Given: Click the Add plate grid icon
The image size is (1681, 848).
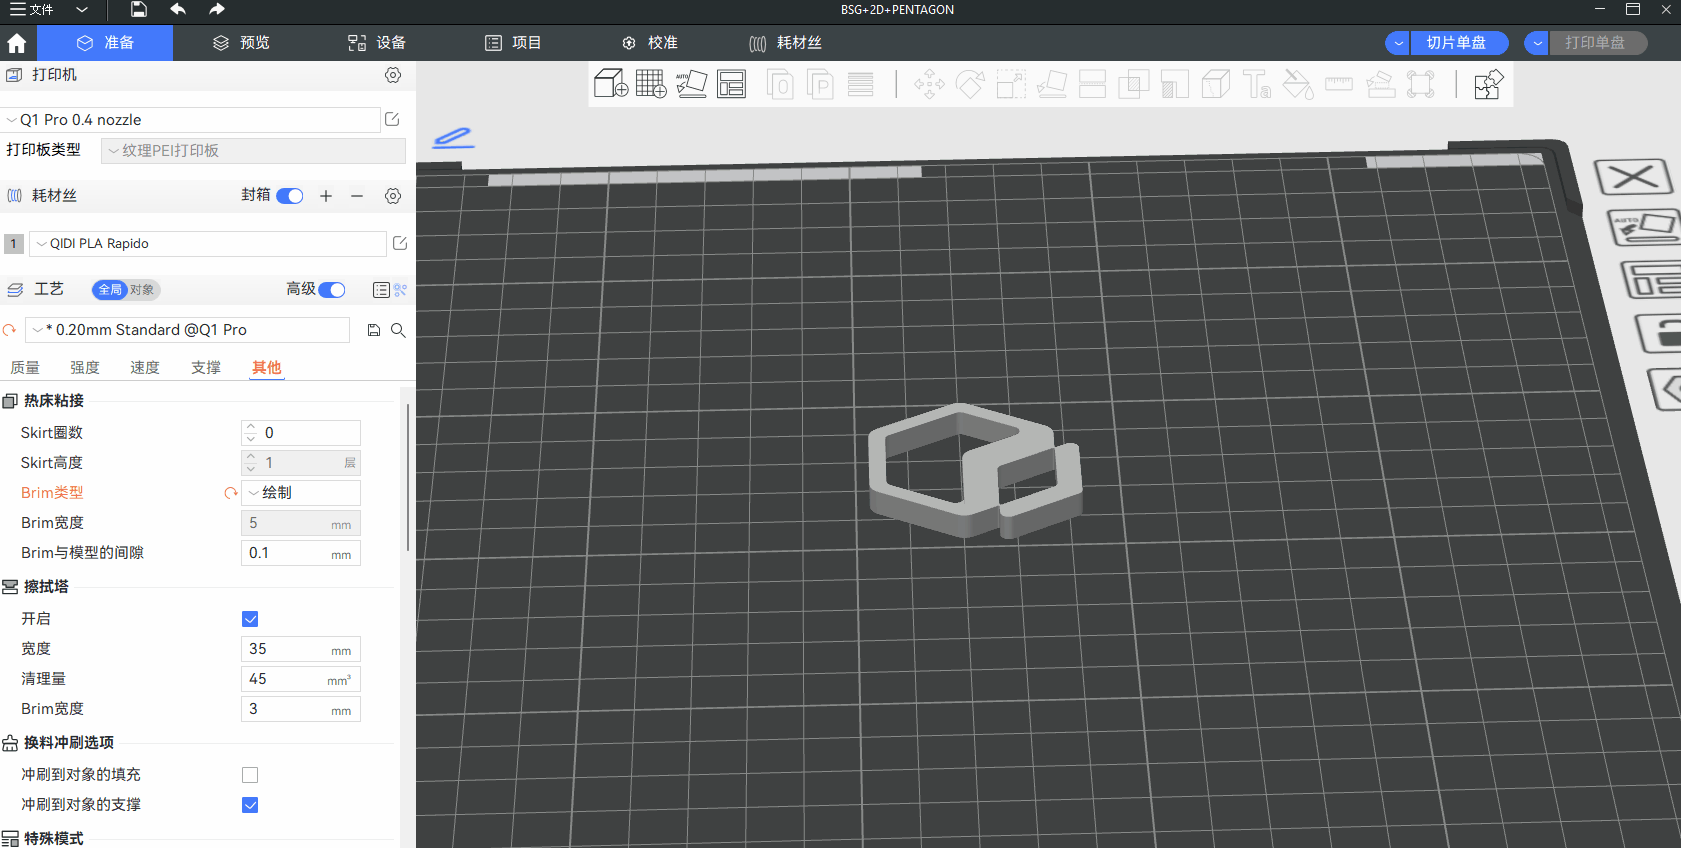Looking at the screenshot, I should pos(651,84).
